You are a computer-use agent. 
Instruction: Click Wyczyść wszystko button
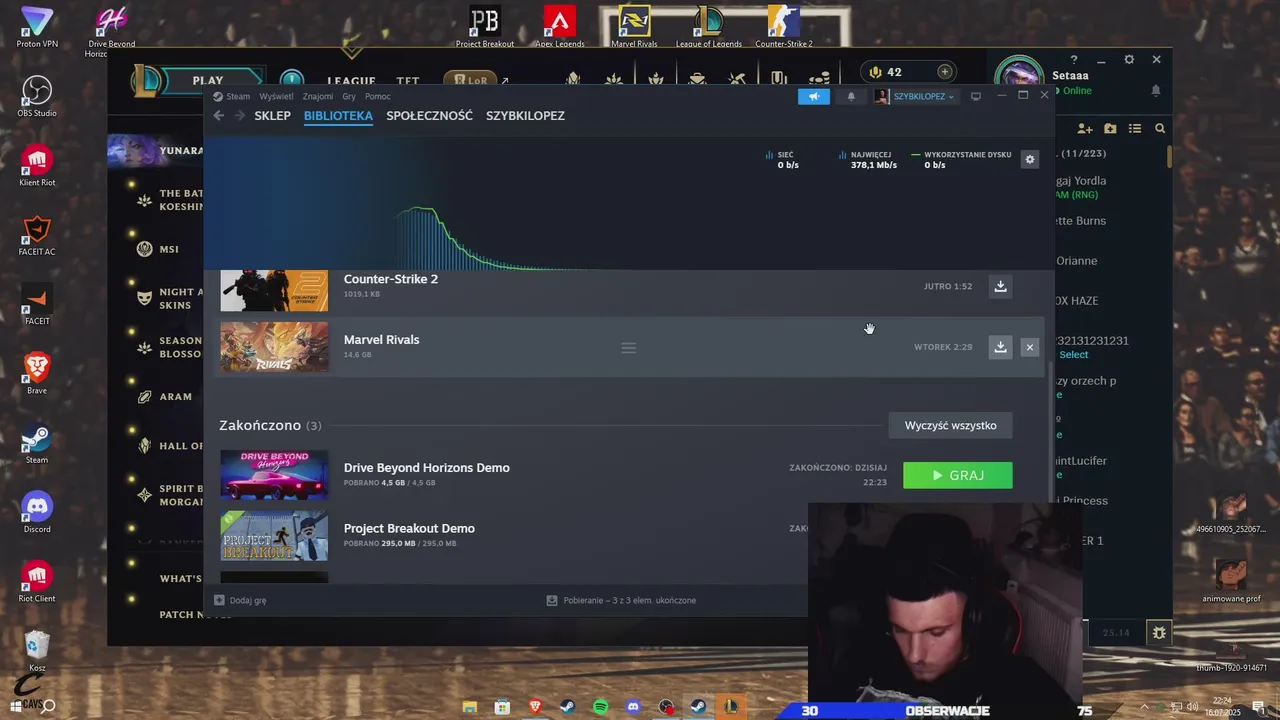(x=950, y=426)
